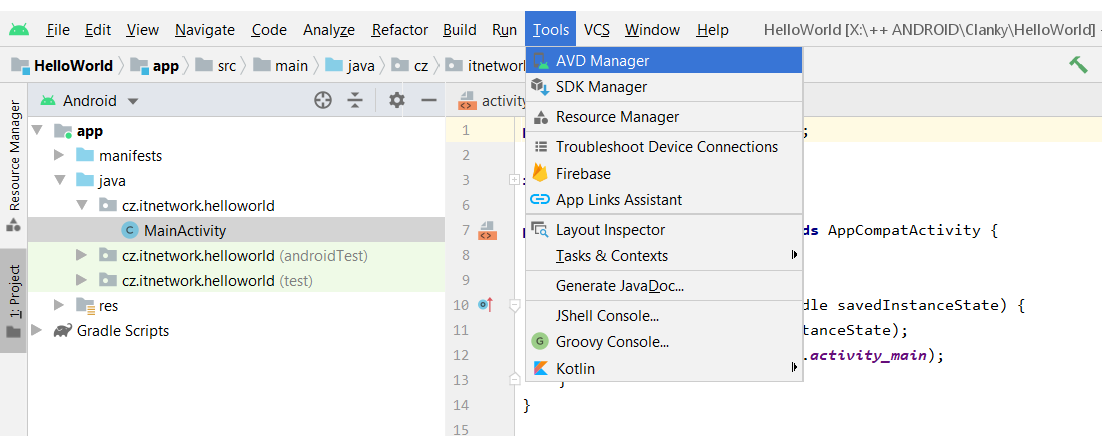Expand Tasks & Contexts submenu
Viewport: 1102px width, 436px height.
611,255
